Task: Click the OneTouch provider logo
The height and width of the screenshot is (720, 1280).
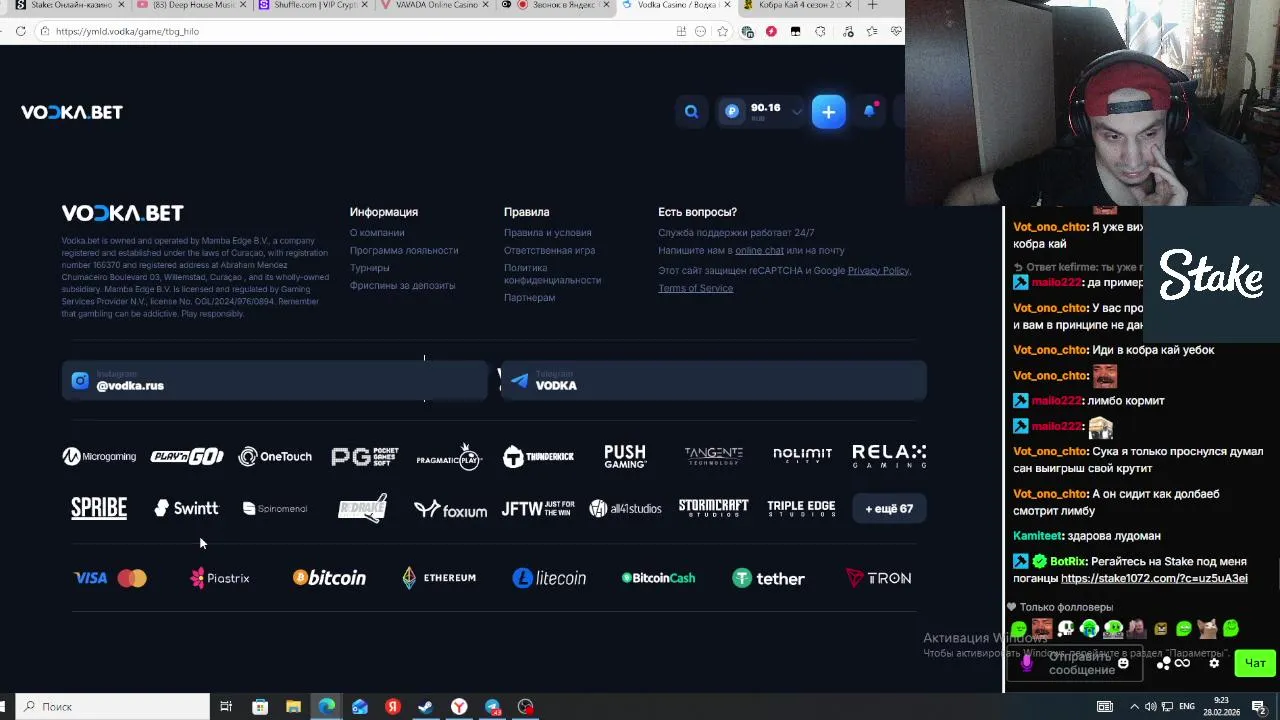Action: coord(275,457)
